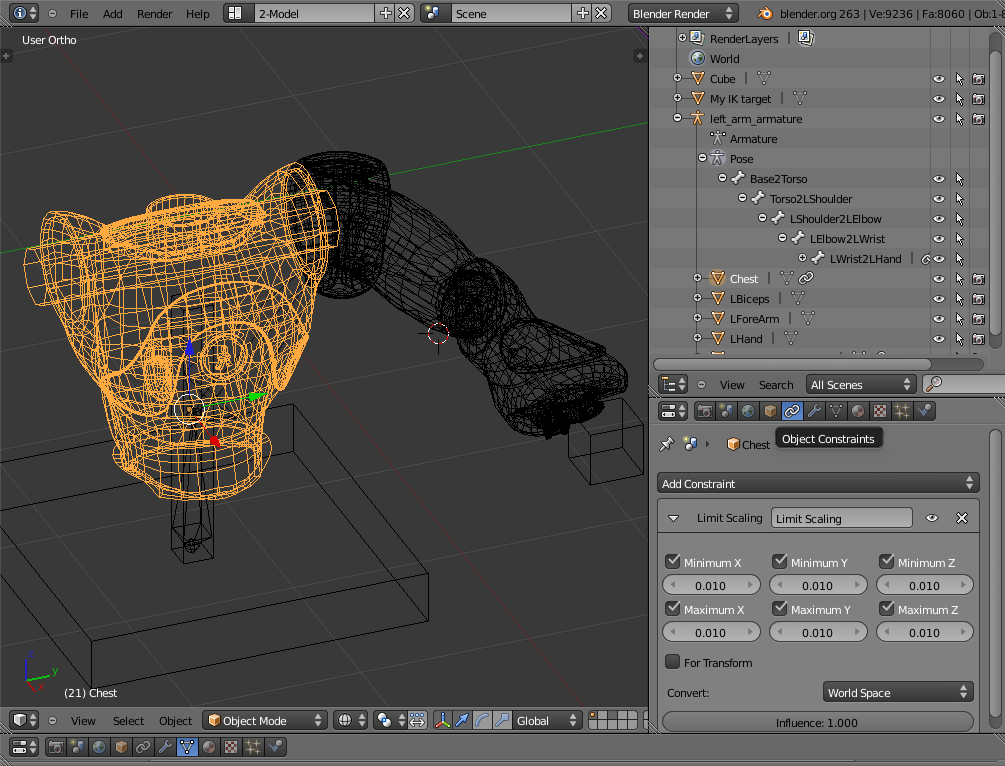The width and height of the screenshot is (1005, 766).
Task: Open the Material sphere tab in the right properties editor
Action: click(858, 411)
